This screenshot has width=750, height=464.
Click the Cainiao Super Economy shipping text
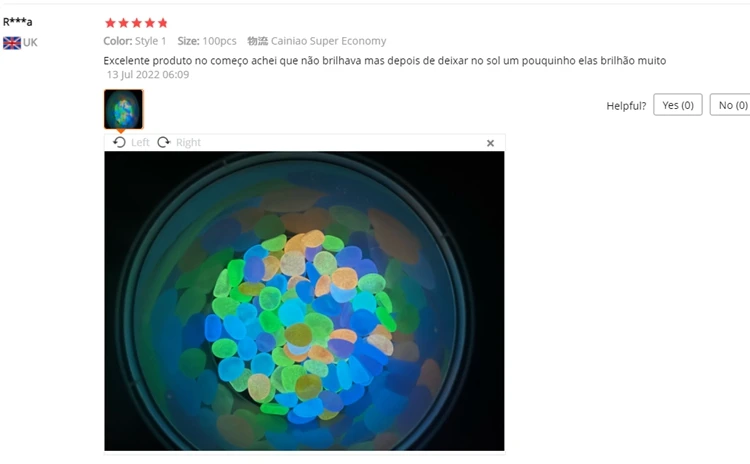click(329, 41)
